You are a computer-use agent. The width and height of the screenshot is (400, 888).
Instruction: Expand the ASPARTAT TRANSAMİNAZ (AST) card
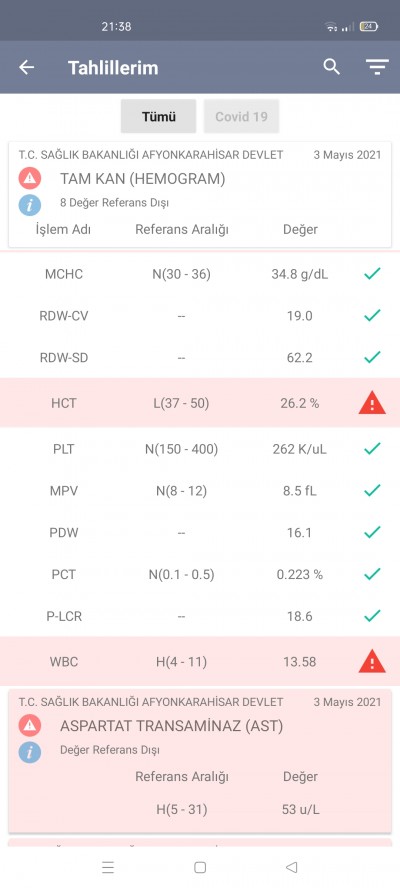tap(200, 761)
